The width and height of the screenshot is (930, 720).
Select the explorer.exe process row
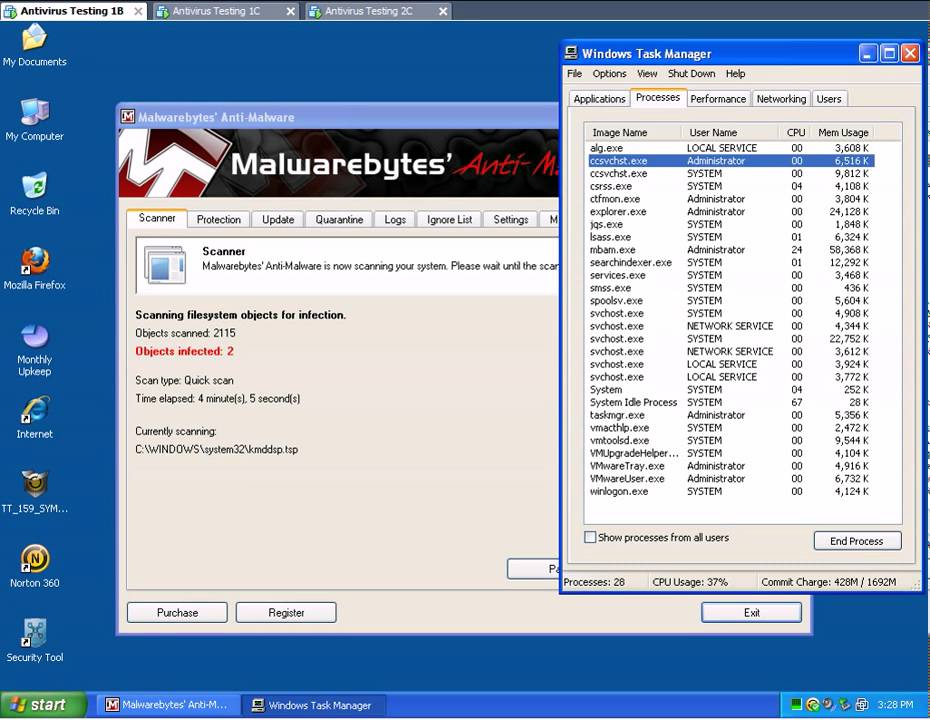[x=731, y=212]
